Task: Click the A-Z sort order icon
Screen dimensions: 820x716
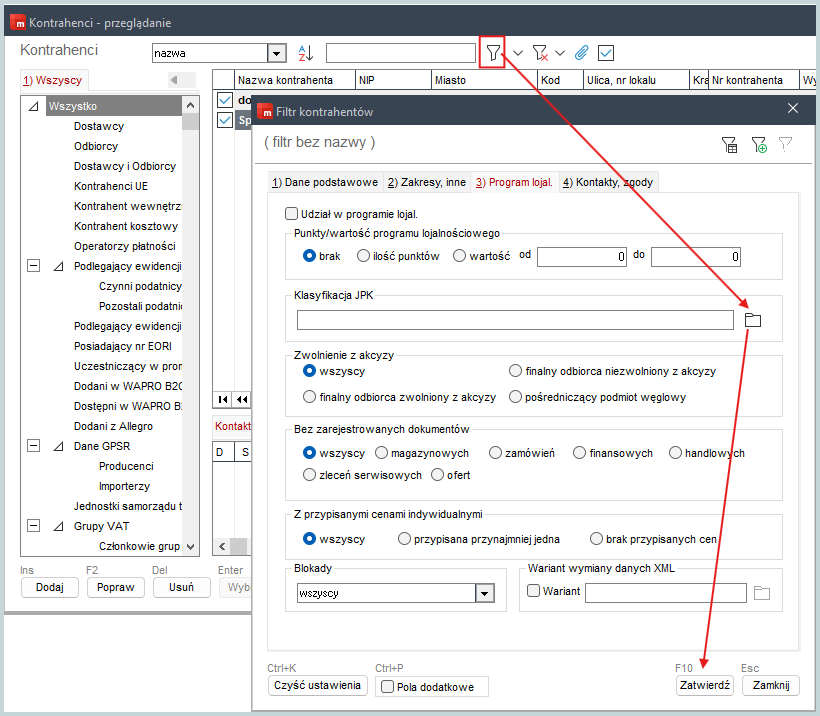Action: pyautogui.click(x=306, y=52)
